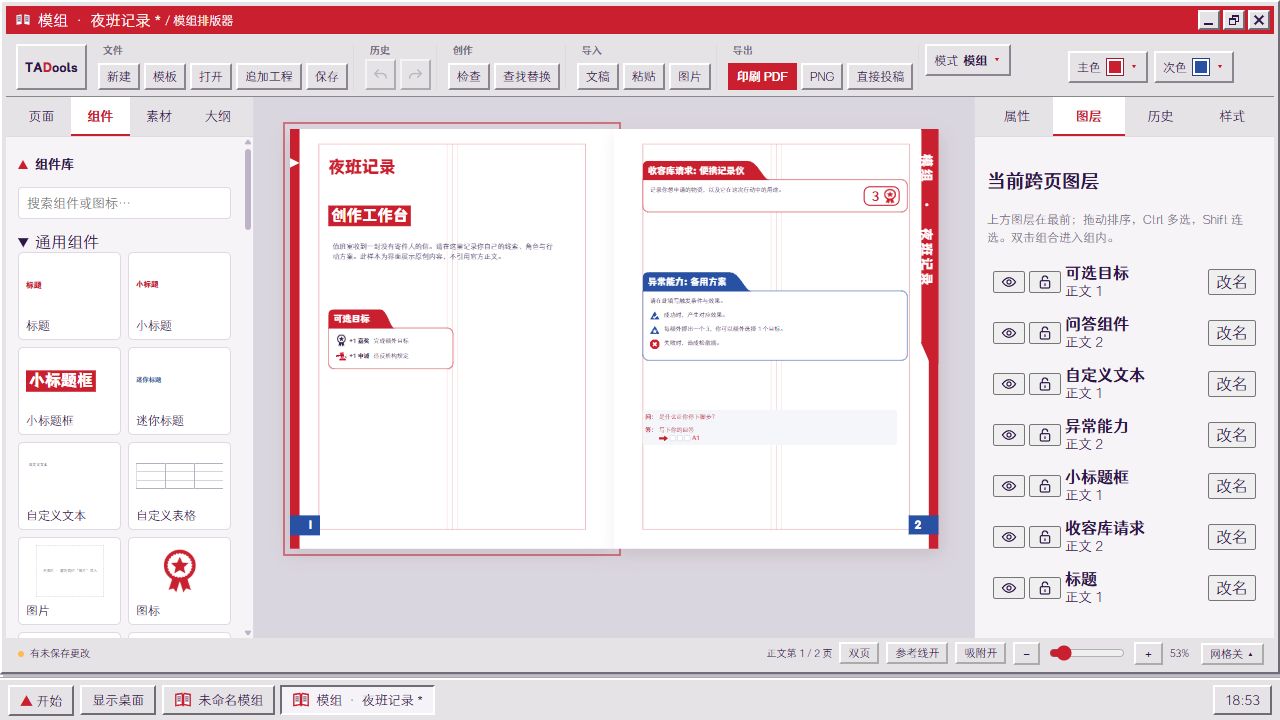Viewport: 1280px width, 720px height.
Task: Click 改名 for the 标题 layer
Action: tap(1232, 588)
